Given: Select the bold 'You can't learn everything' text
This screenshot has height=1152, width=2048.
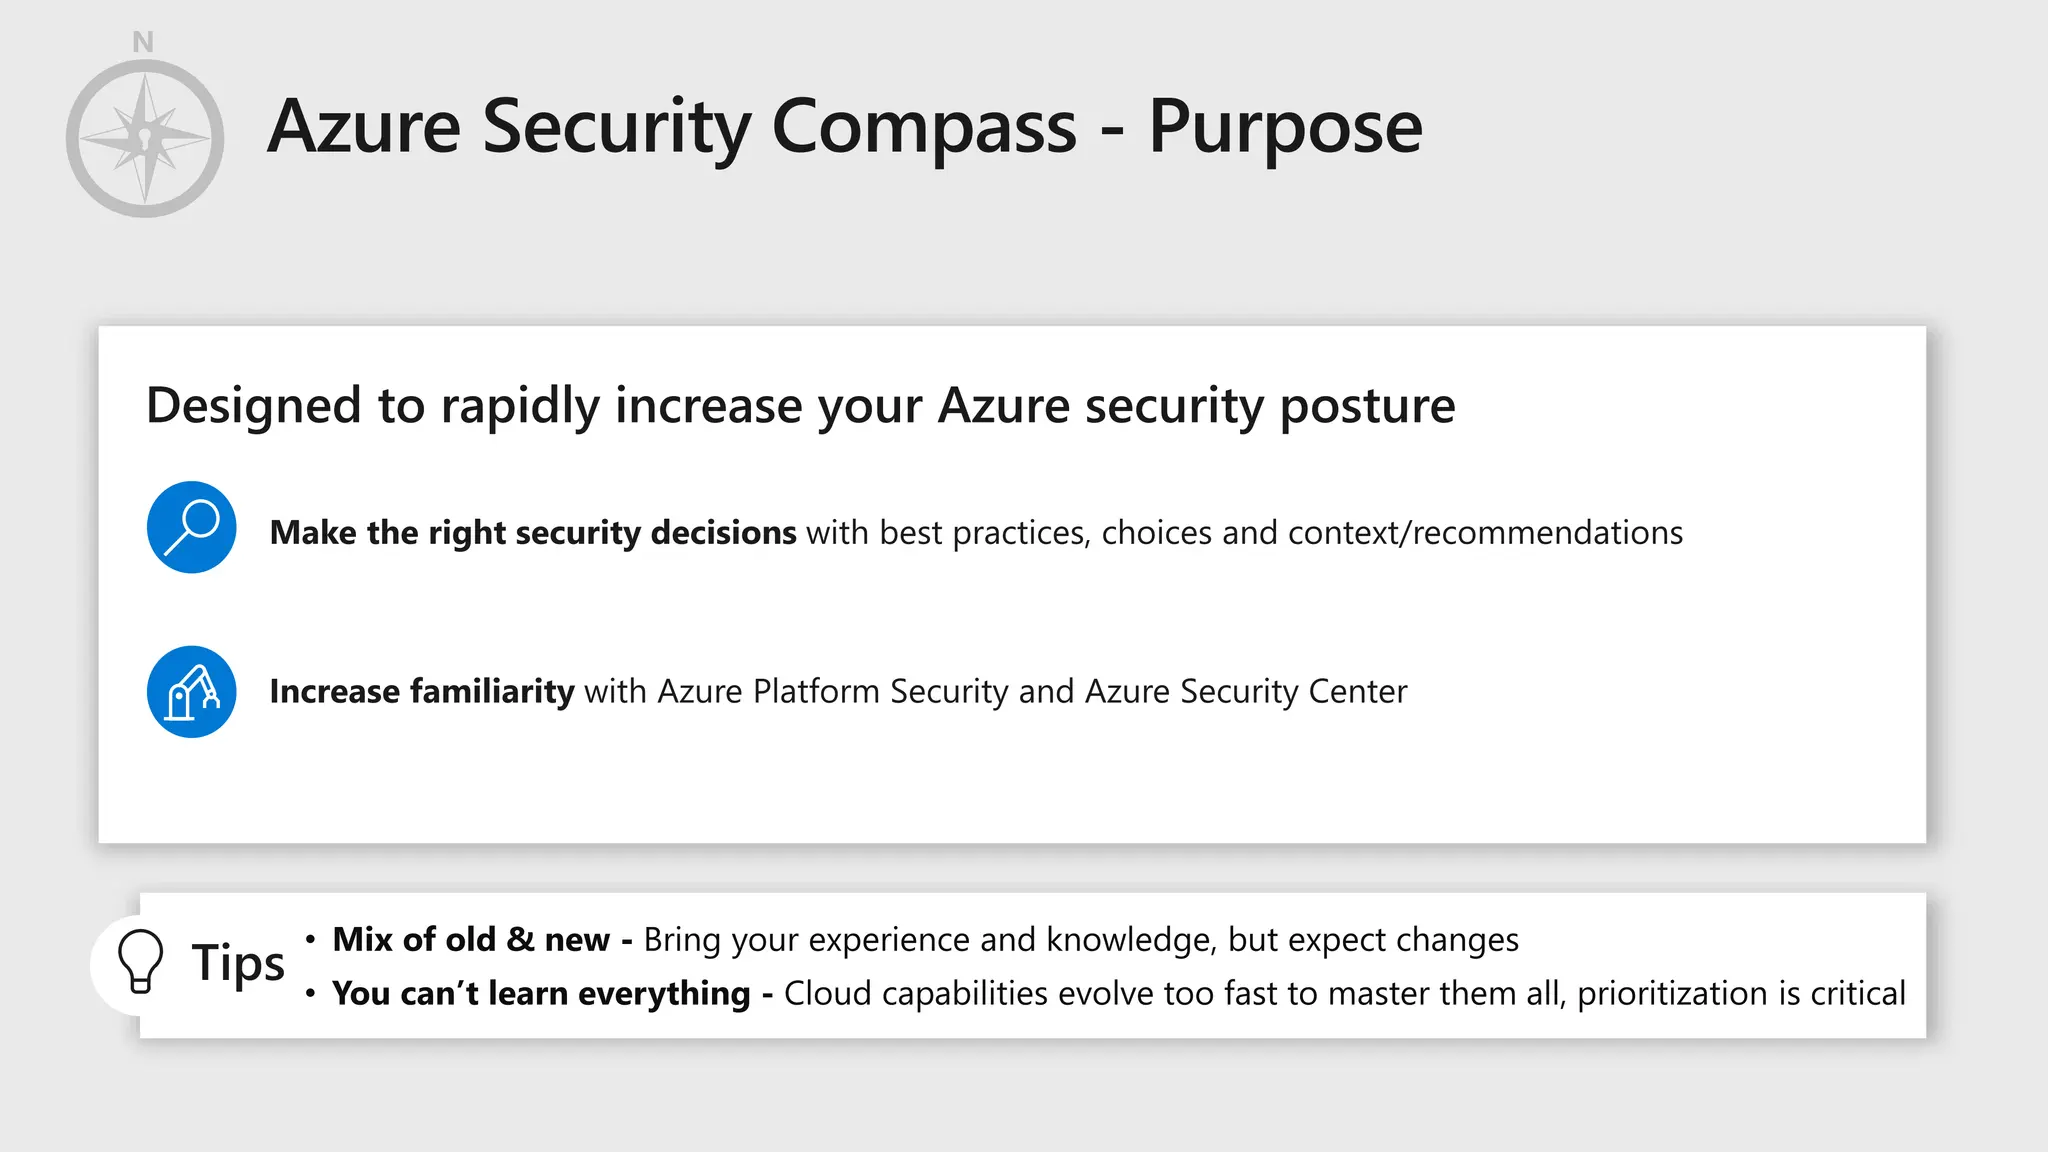Looking at the screenshot, I should tap(541, 994).
